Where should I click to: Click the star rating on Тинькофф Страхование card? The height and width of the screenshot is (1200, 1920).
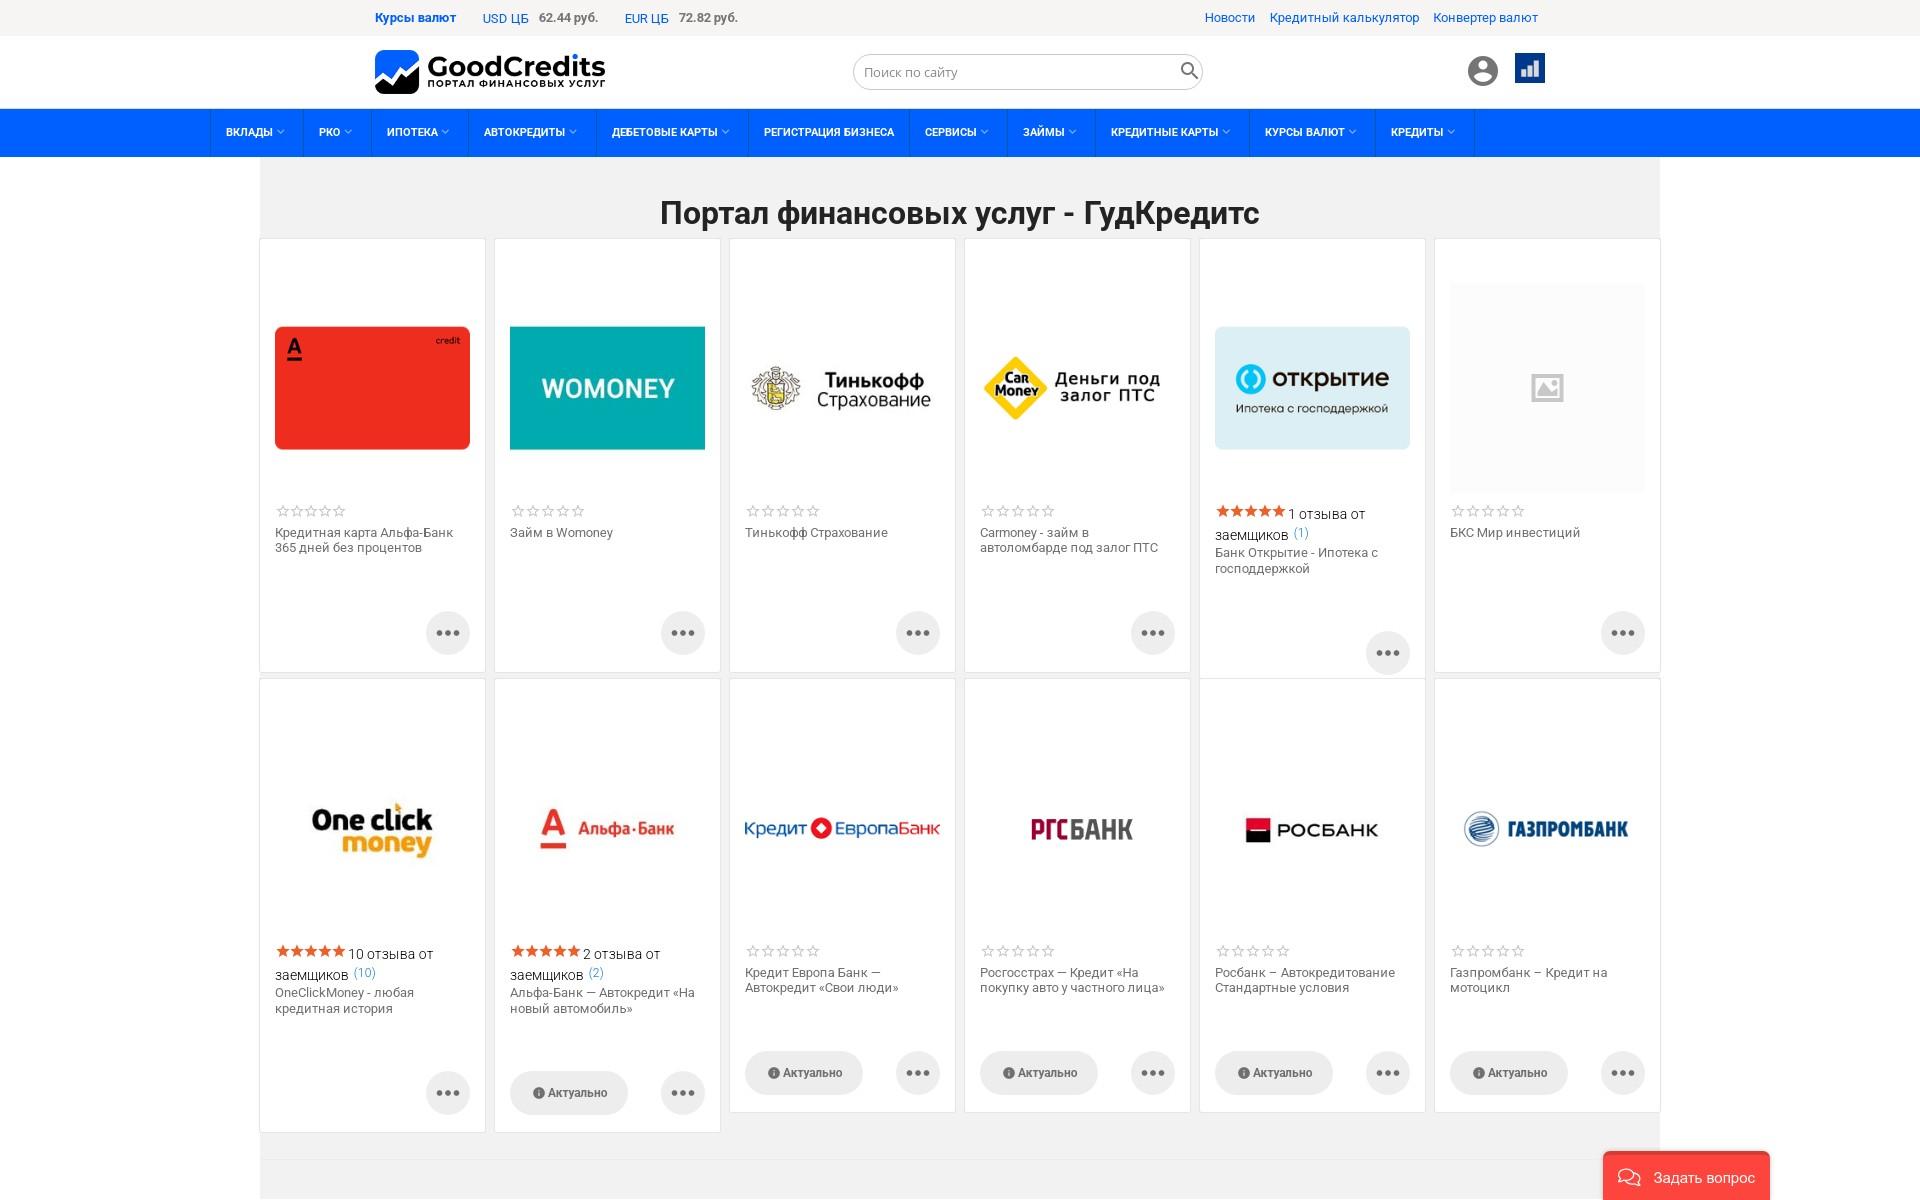coord(782,511)
